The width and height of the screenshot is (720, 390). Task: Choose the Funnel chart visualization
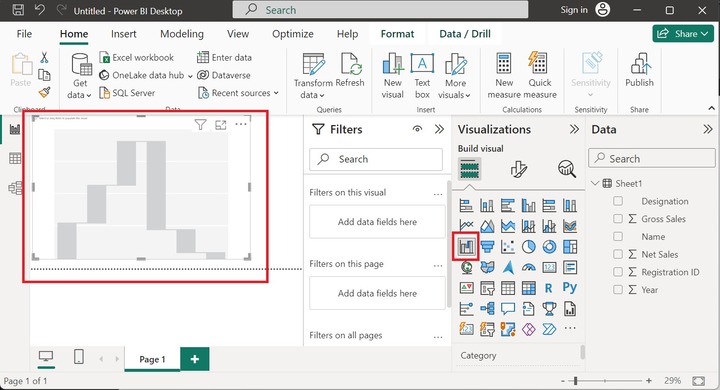coord(487,247)
